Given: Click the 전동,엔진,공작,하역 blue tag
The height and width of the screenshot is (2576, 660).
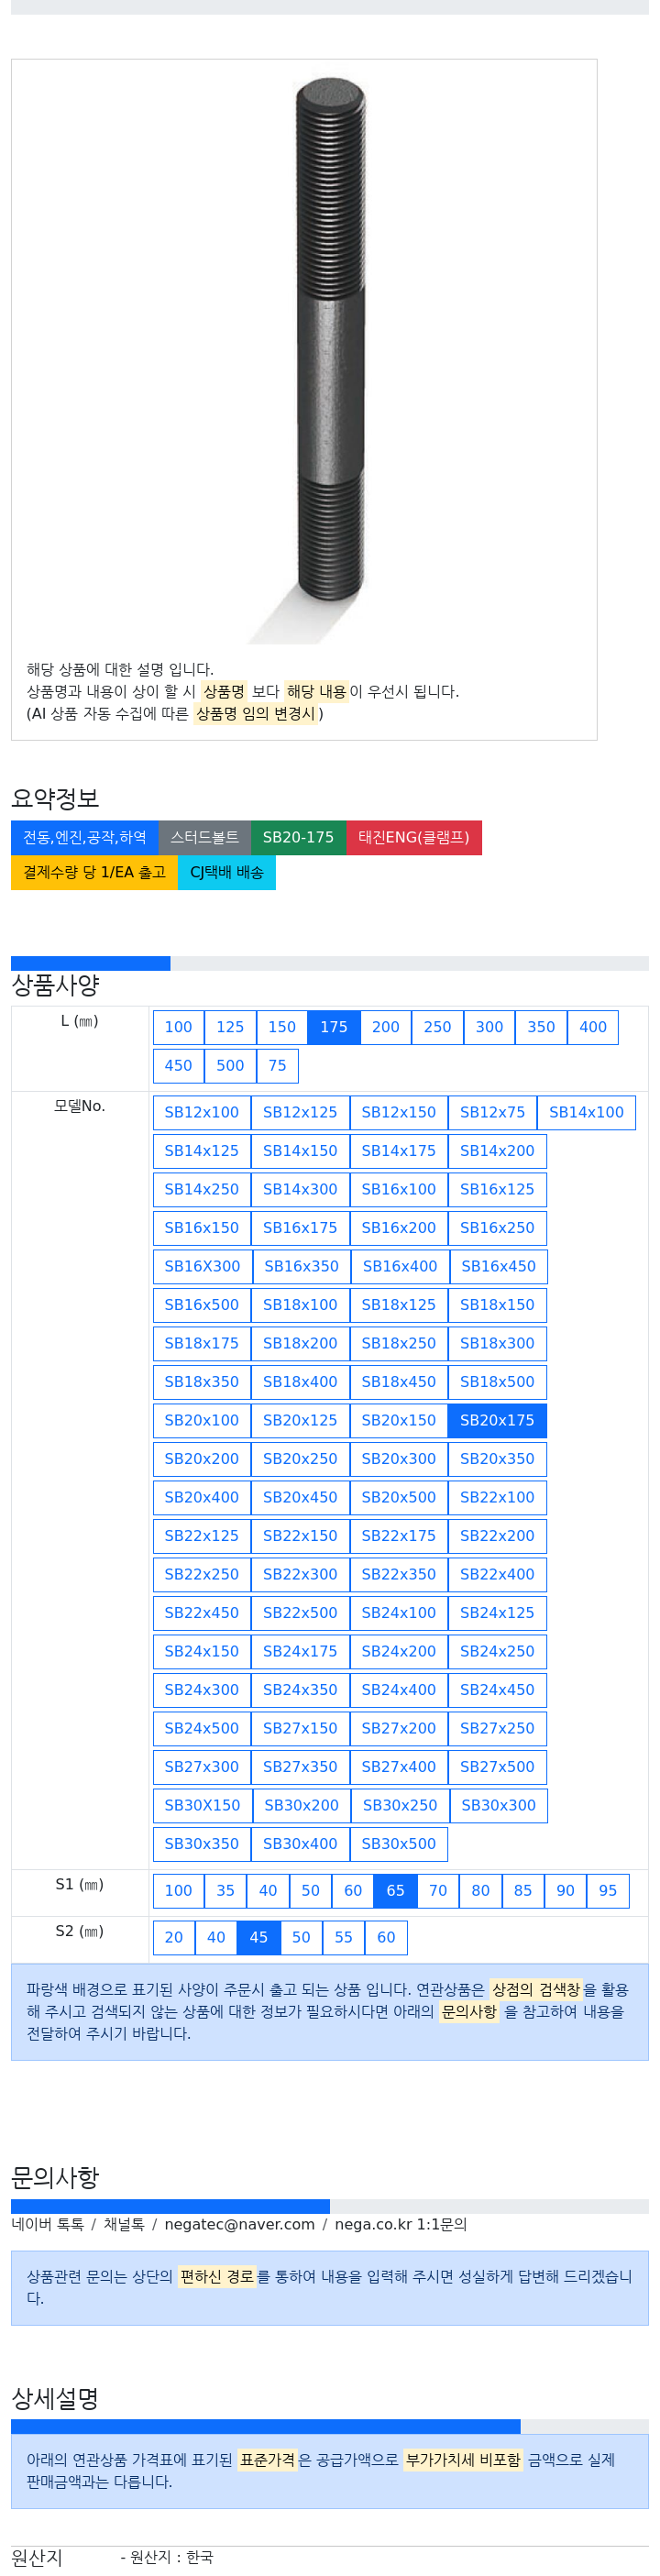Looking at the screenshot, I should [84, 837].
